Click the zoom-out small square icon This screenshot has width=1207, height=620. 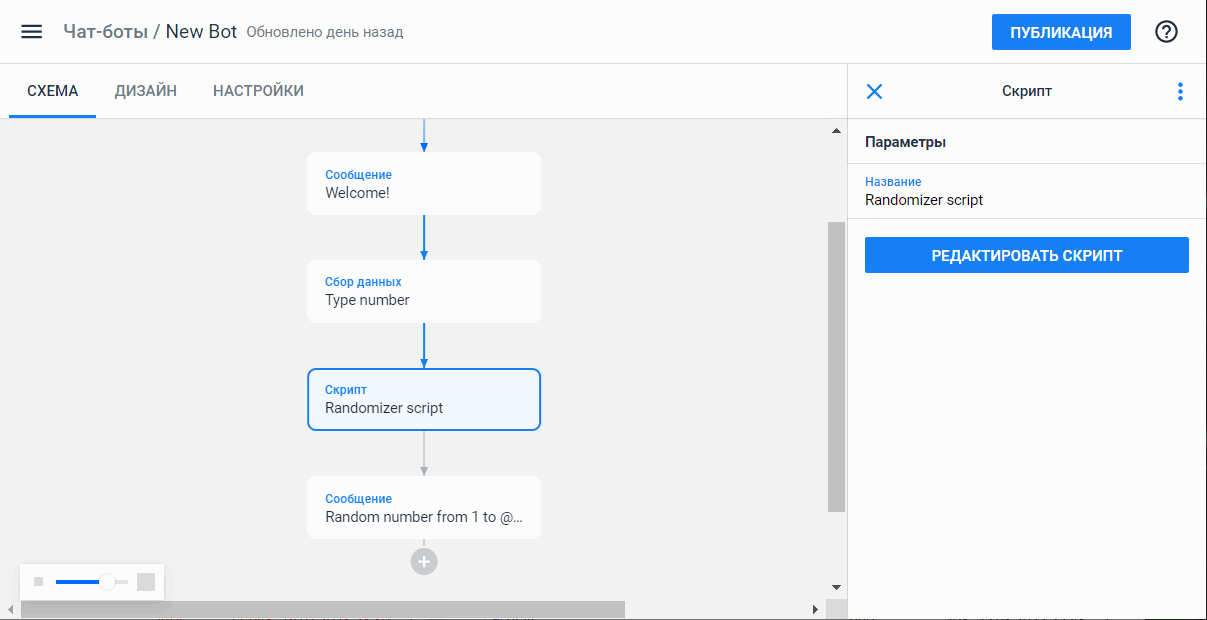[x=39, y=582]
